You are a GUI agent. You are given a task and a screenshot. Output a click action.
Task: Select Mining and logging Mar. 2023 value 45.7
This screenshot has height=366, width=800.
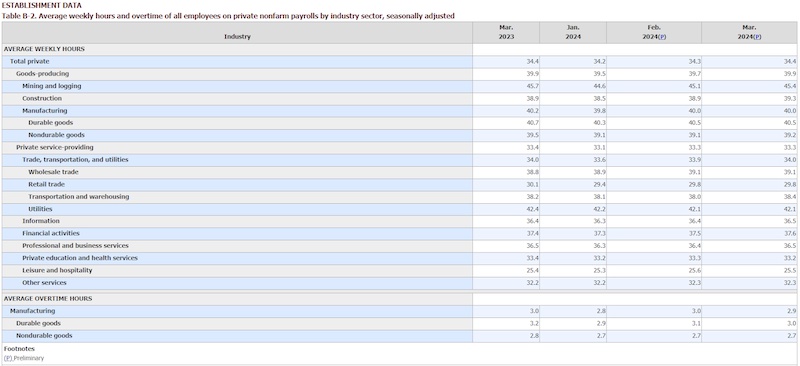pyautogui.click(x=532, y=86)
